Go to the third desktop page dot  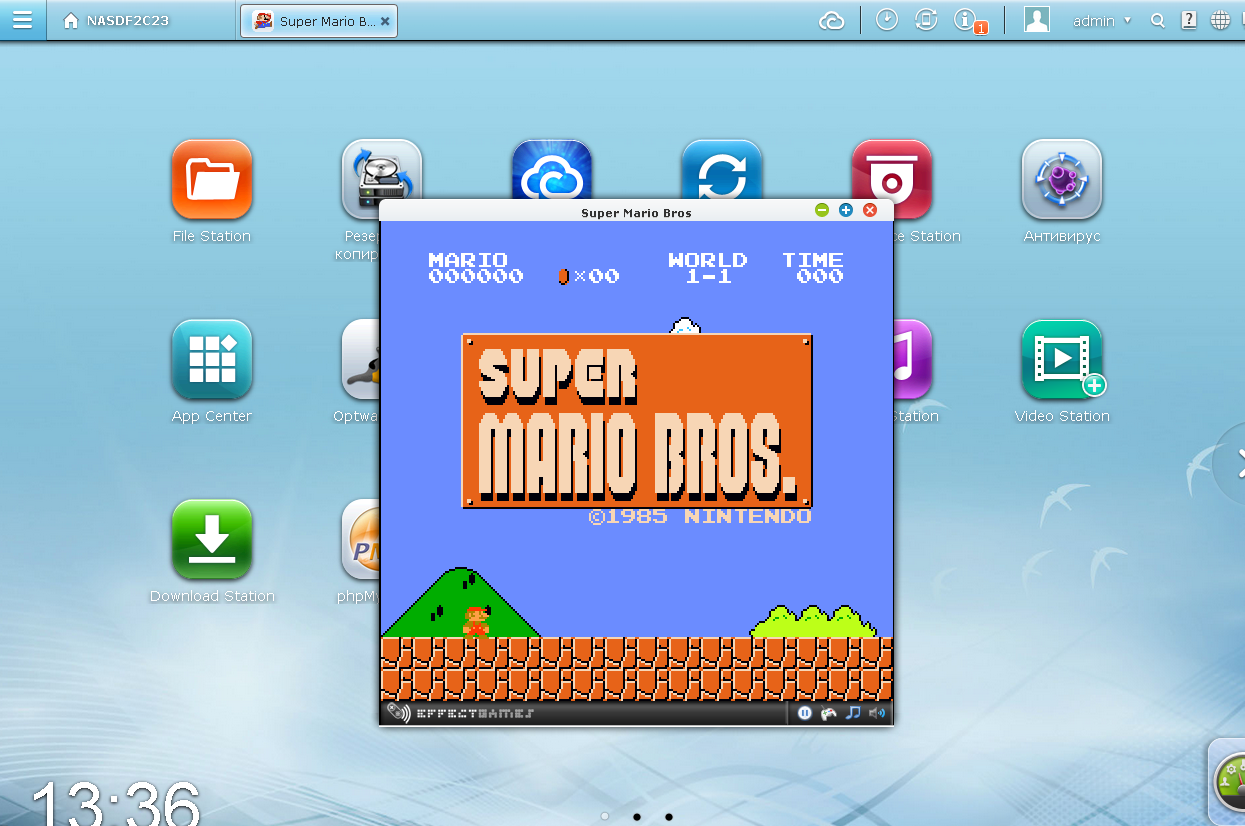(x=669, y=816)
